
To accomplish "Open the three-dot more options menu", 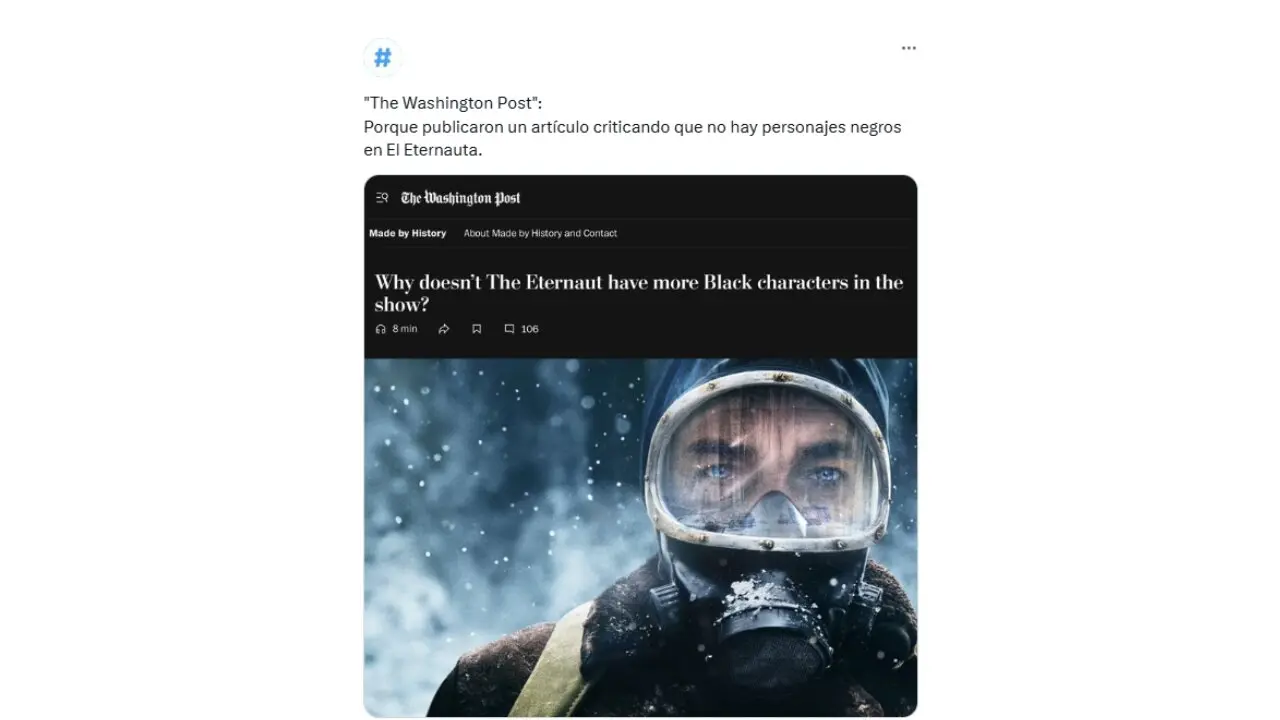I will [x=908, y=48].
